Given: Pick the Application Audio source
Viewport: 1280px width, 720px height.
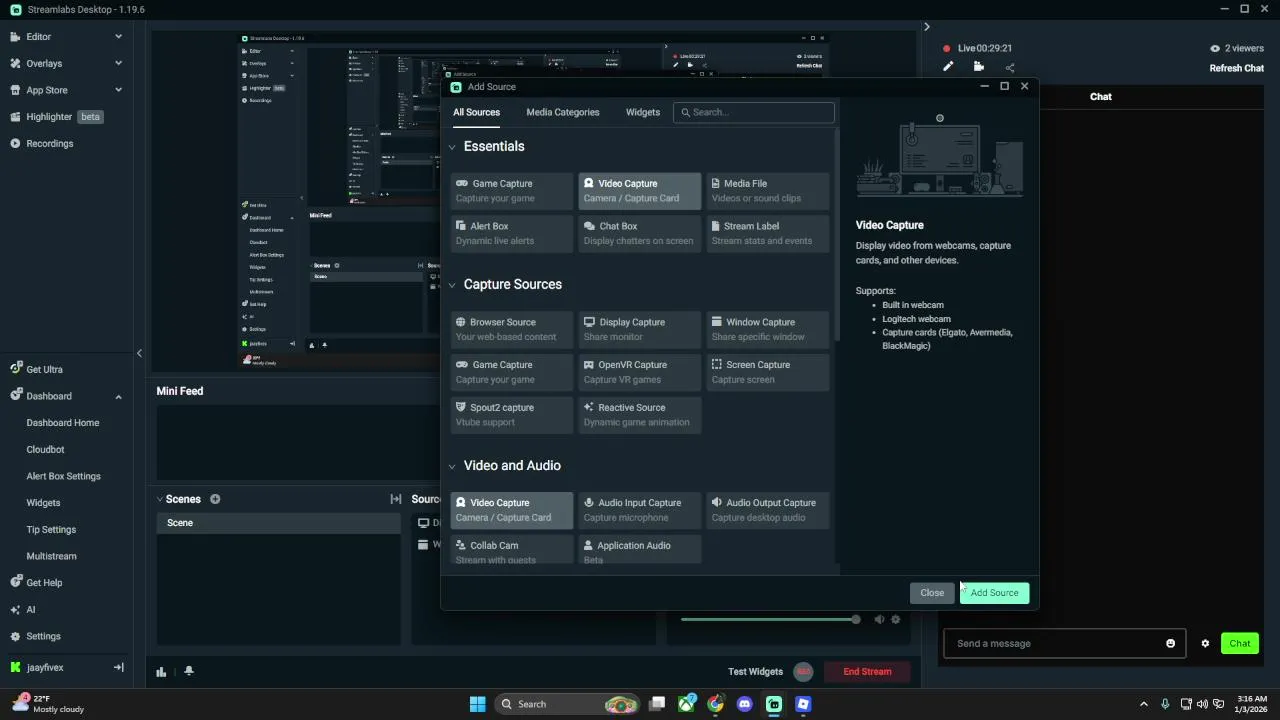Looking at the screenshot, I should pos(640,550).
